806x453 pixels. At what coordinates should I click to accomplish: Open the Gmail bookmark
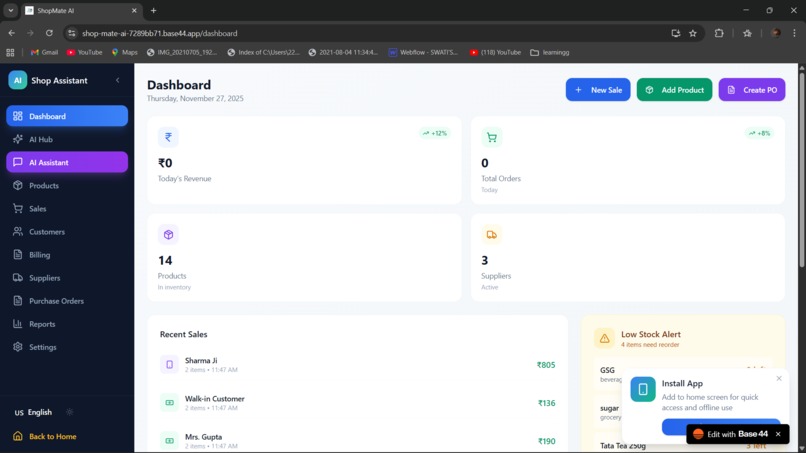point(44,52)
